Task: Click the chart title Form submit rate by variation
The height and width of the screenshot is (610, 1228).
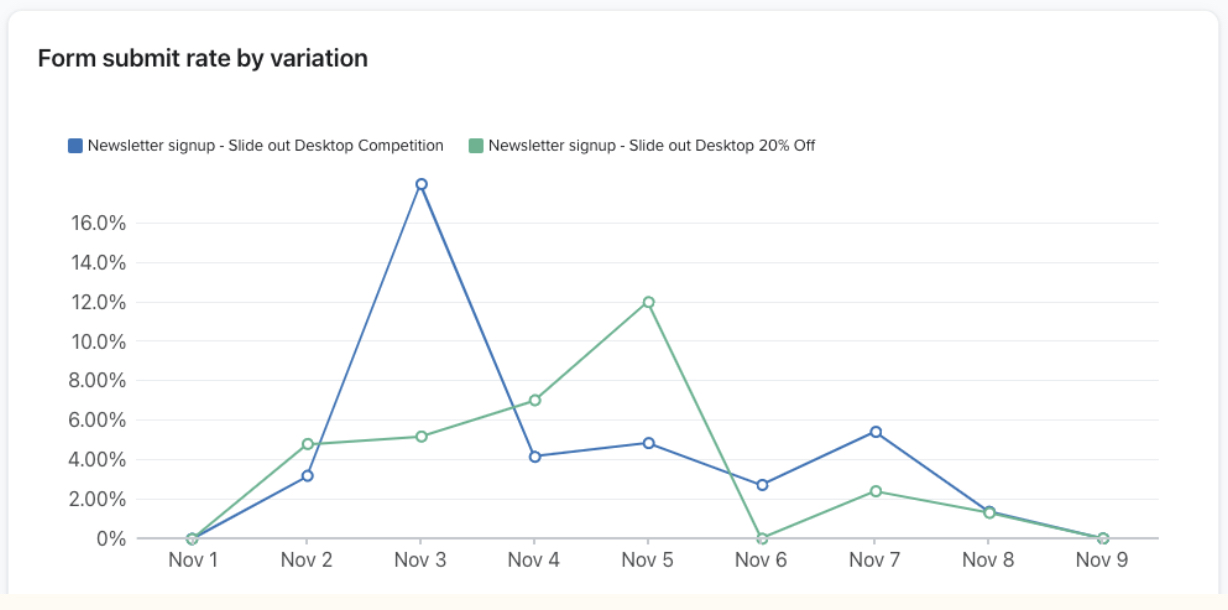Action: 203,58
